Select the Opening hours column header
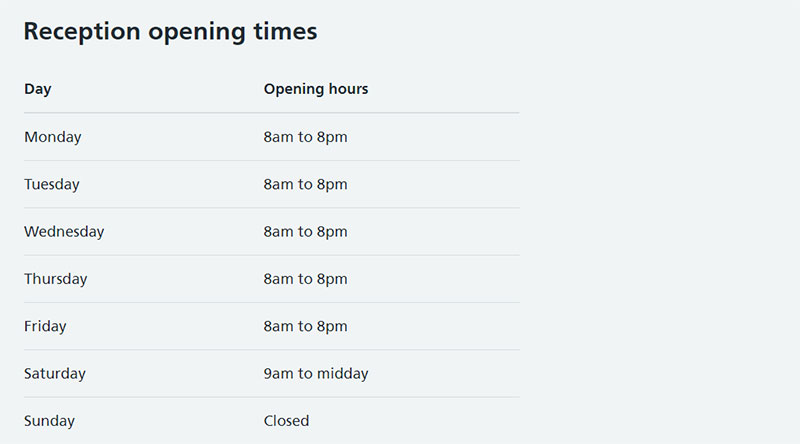This screenshot has height=444, width=800. click(x=316, y=89)
